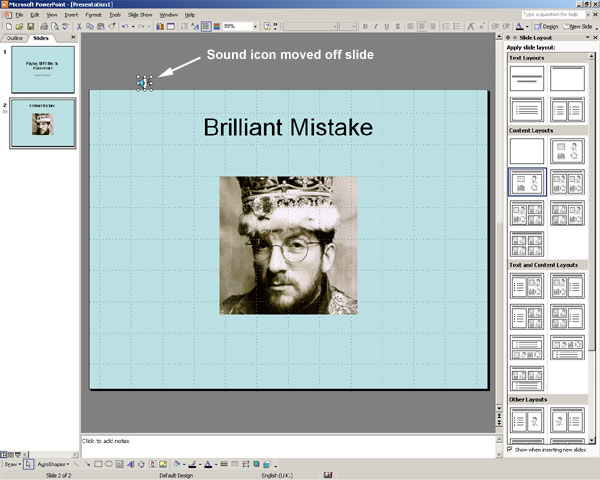Viewport: 600px width, 480px height.
Task: Click the Font Color icon in Drawing toolbar
Action: (x=209, y=464)
